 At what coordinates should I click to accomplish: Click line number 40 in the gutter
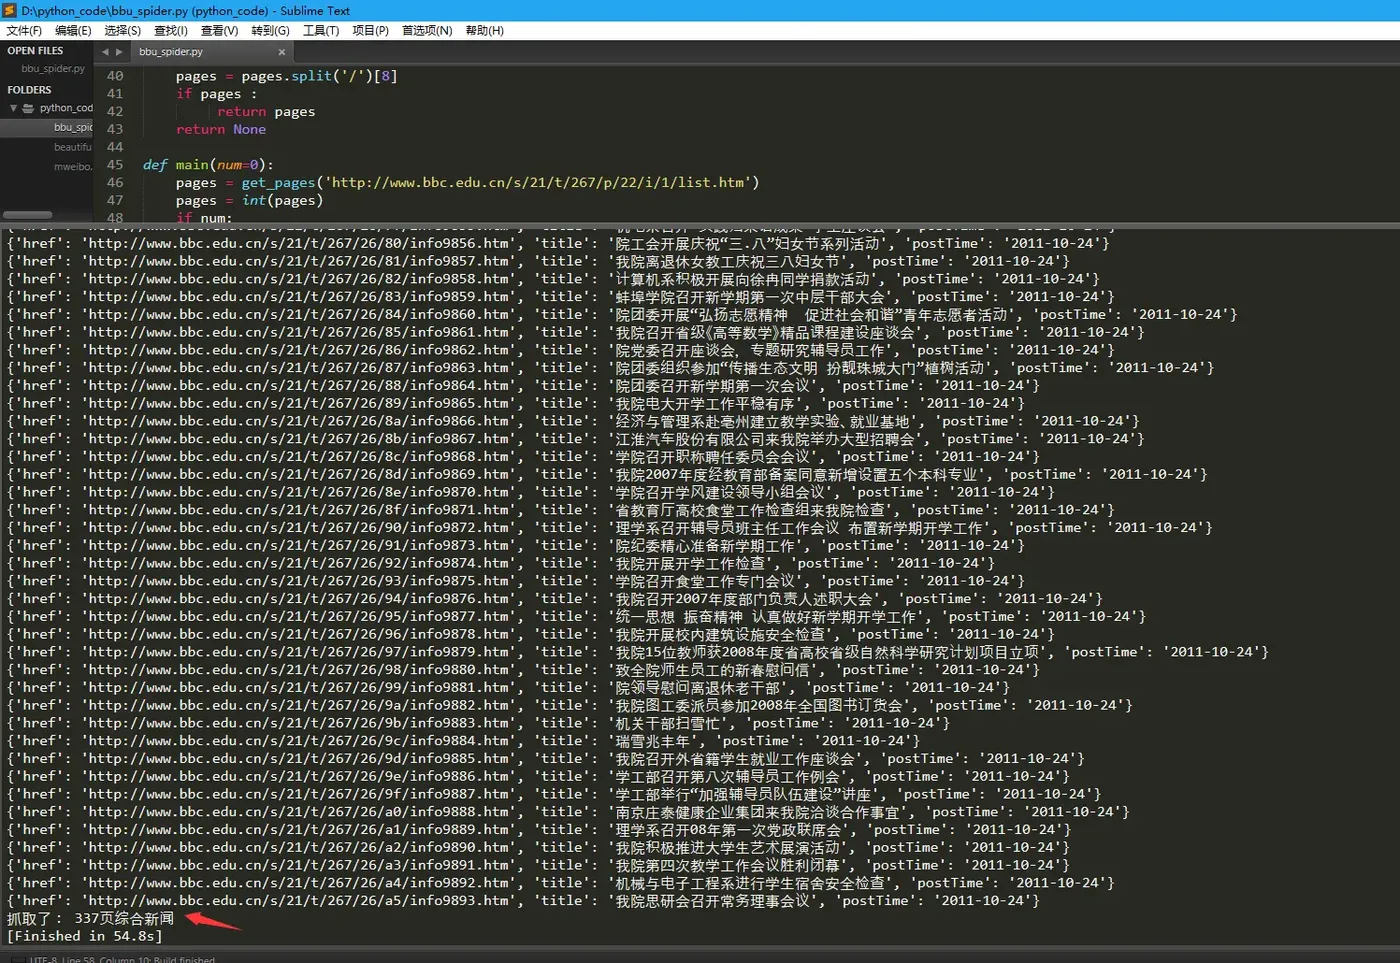[115, 76]
